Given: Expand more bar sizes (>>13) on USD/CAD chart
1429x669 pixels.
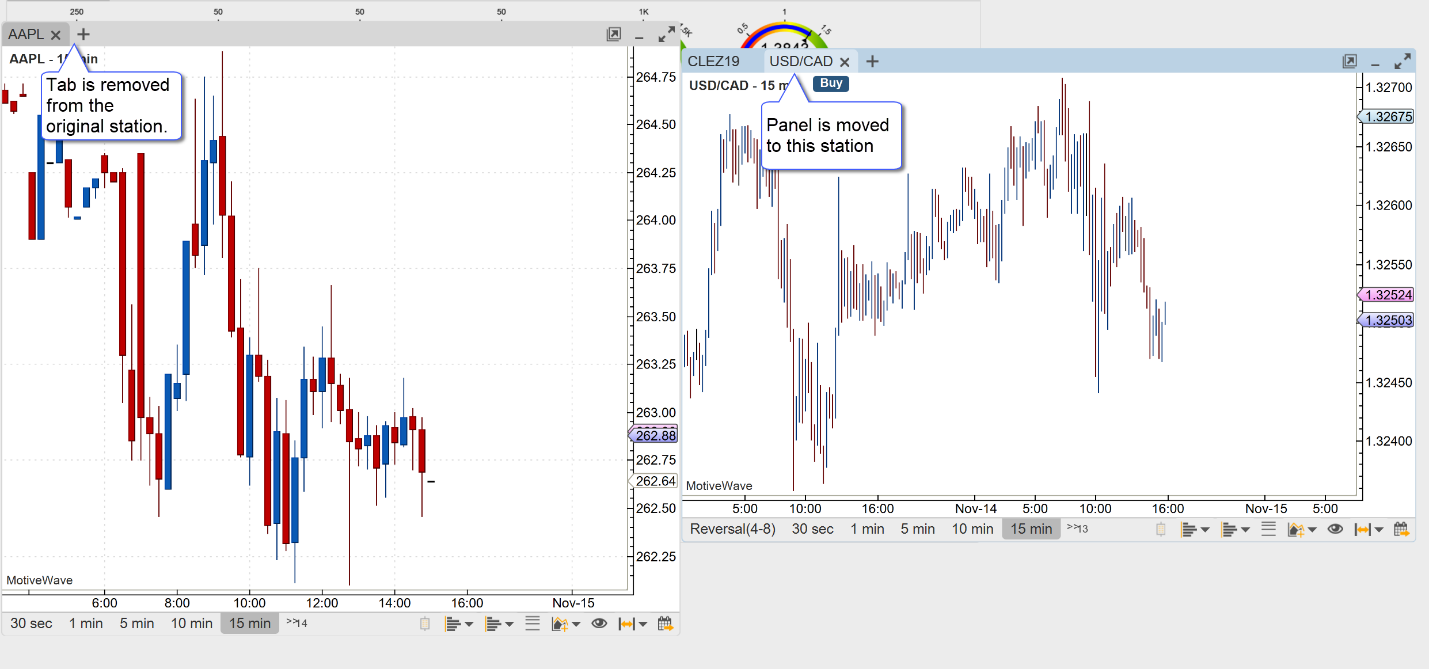Looking at the screenshot, I should (x=1077, y=528).
